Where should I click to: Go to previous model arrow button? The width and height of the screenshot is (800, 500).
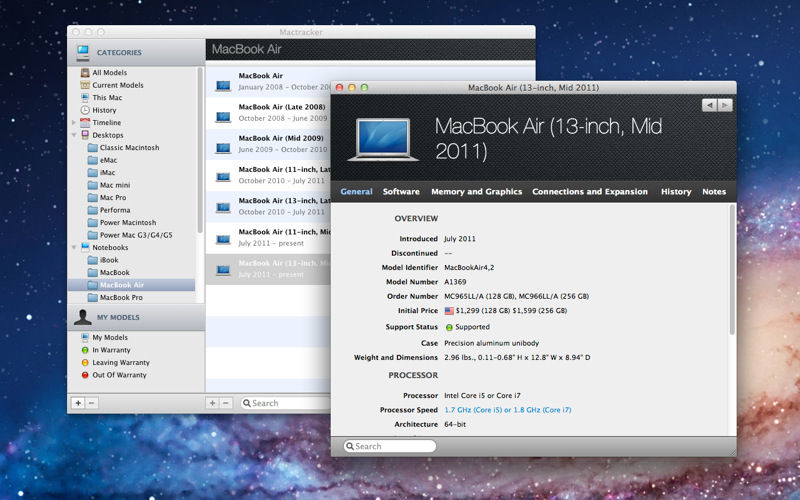coord(709,105)
